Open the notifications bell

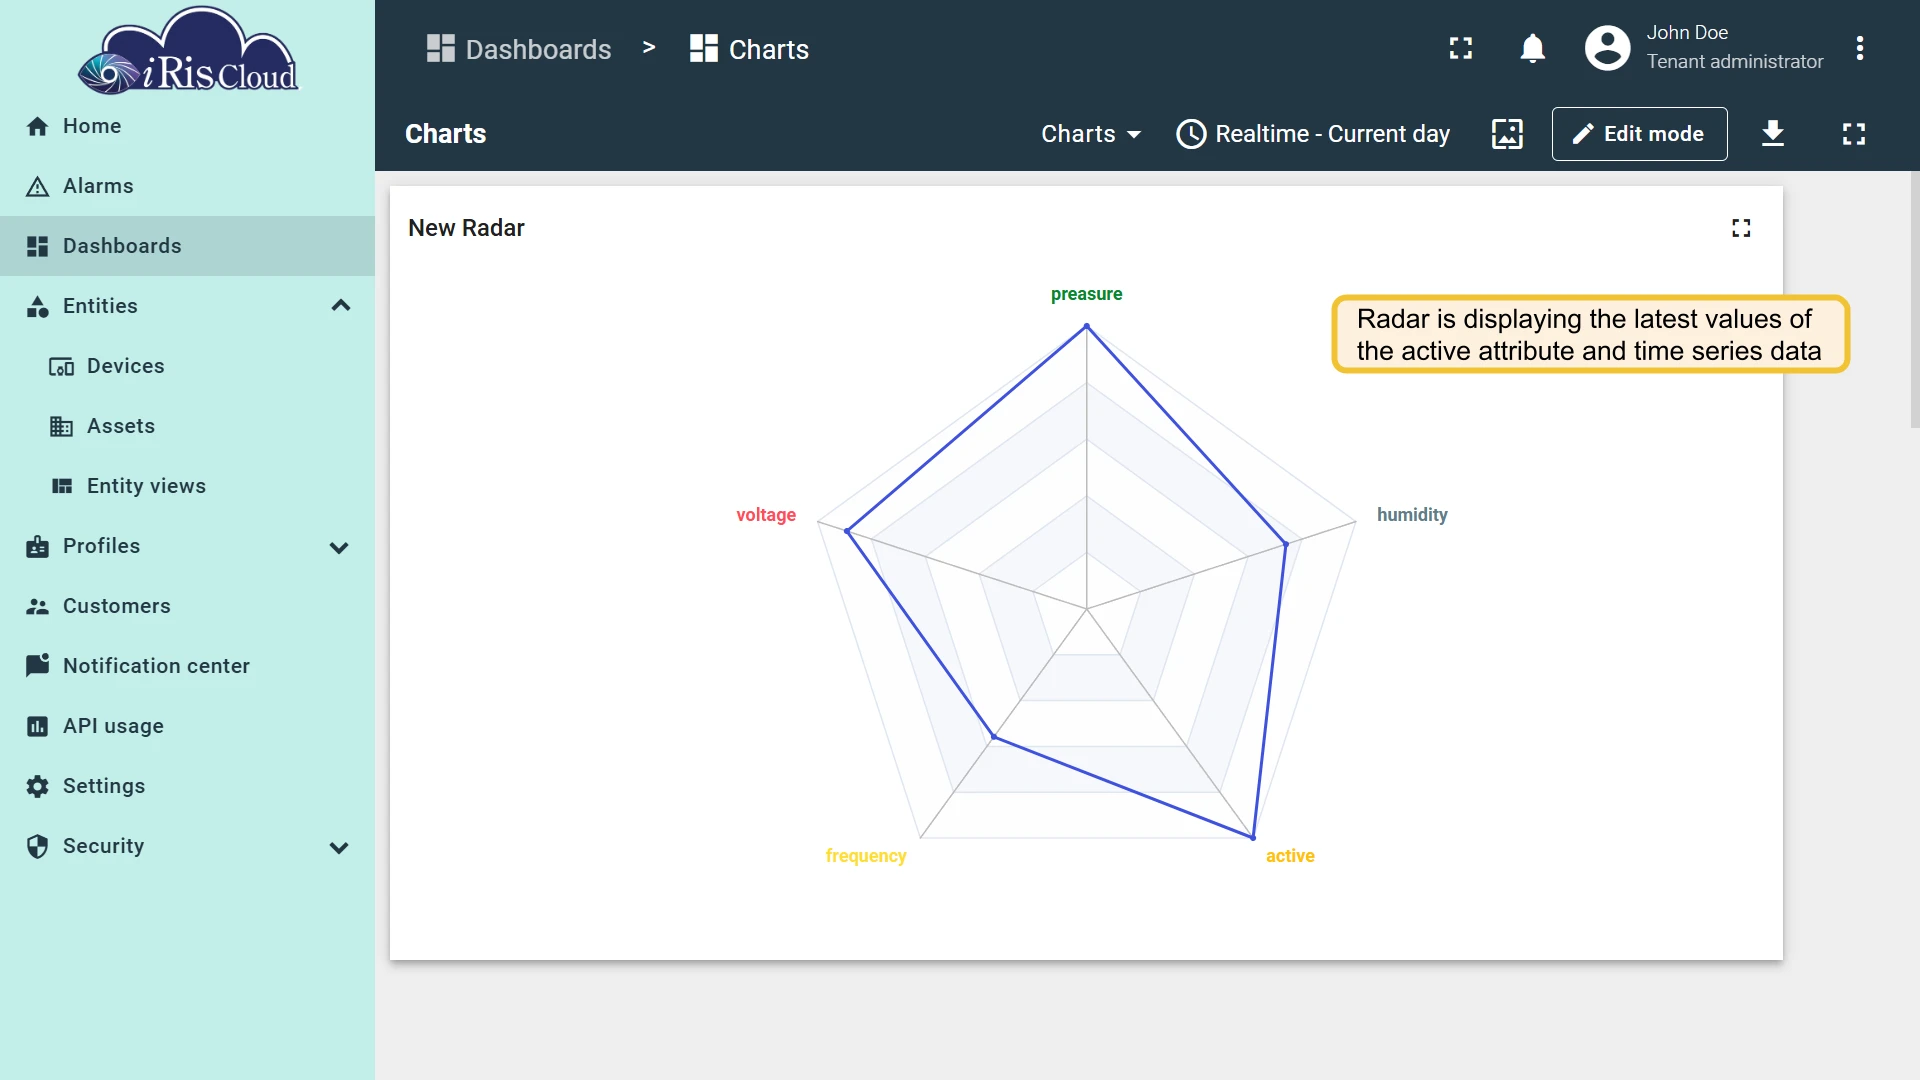[x=1532, y=48]
